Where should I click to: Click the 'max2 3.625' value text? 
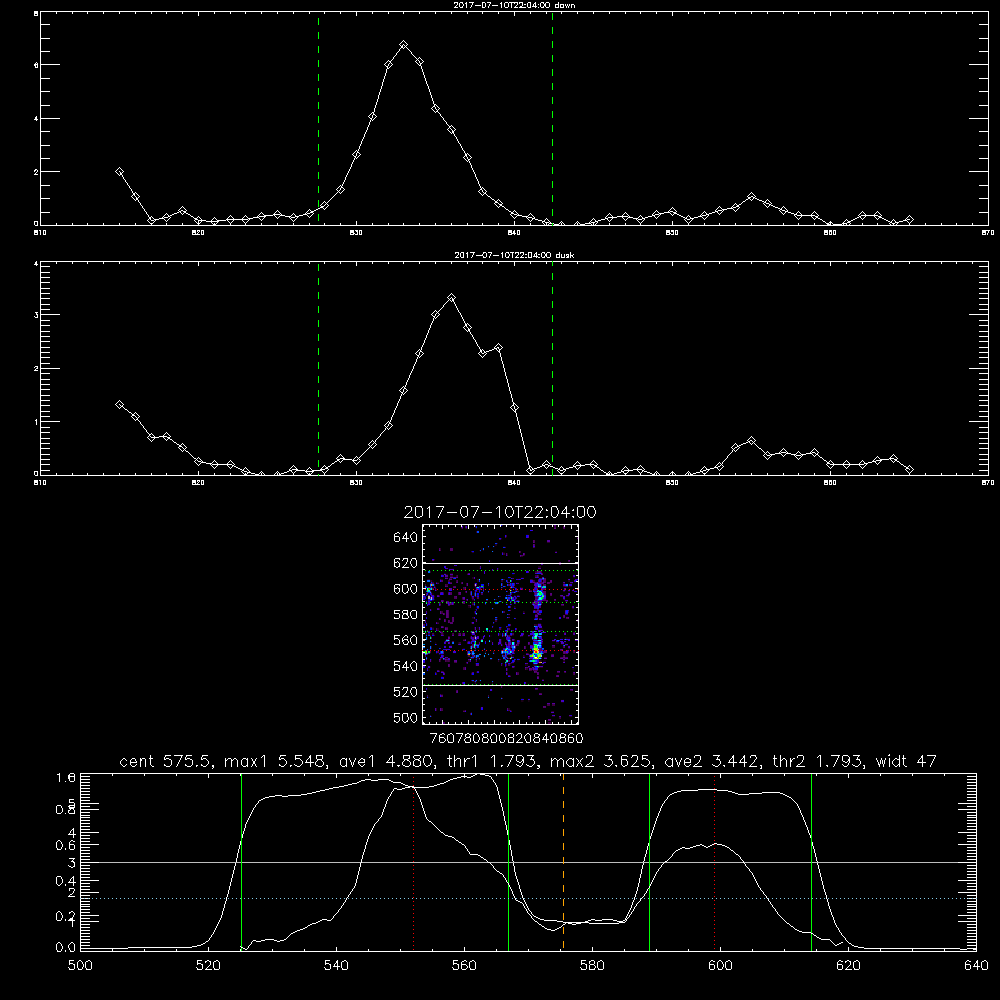[x=601, y=761]
